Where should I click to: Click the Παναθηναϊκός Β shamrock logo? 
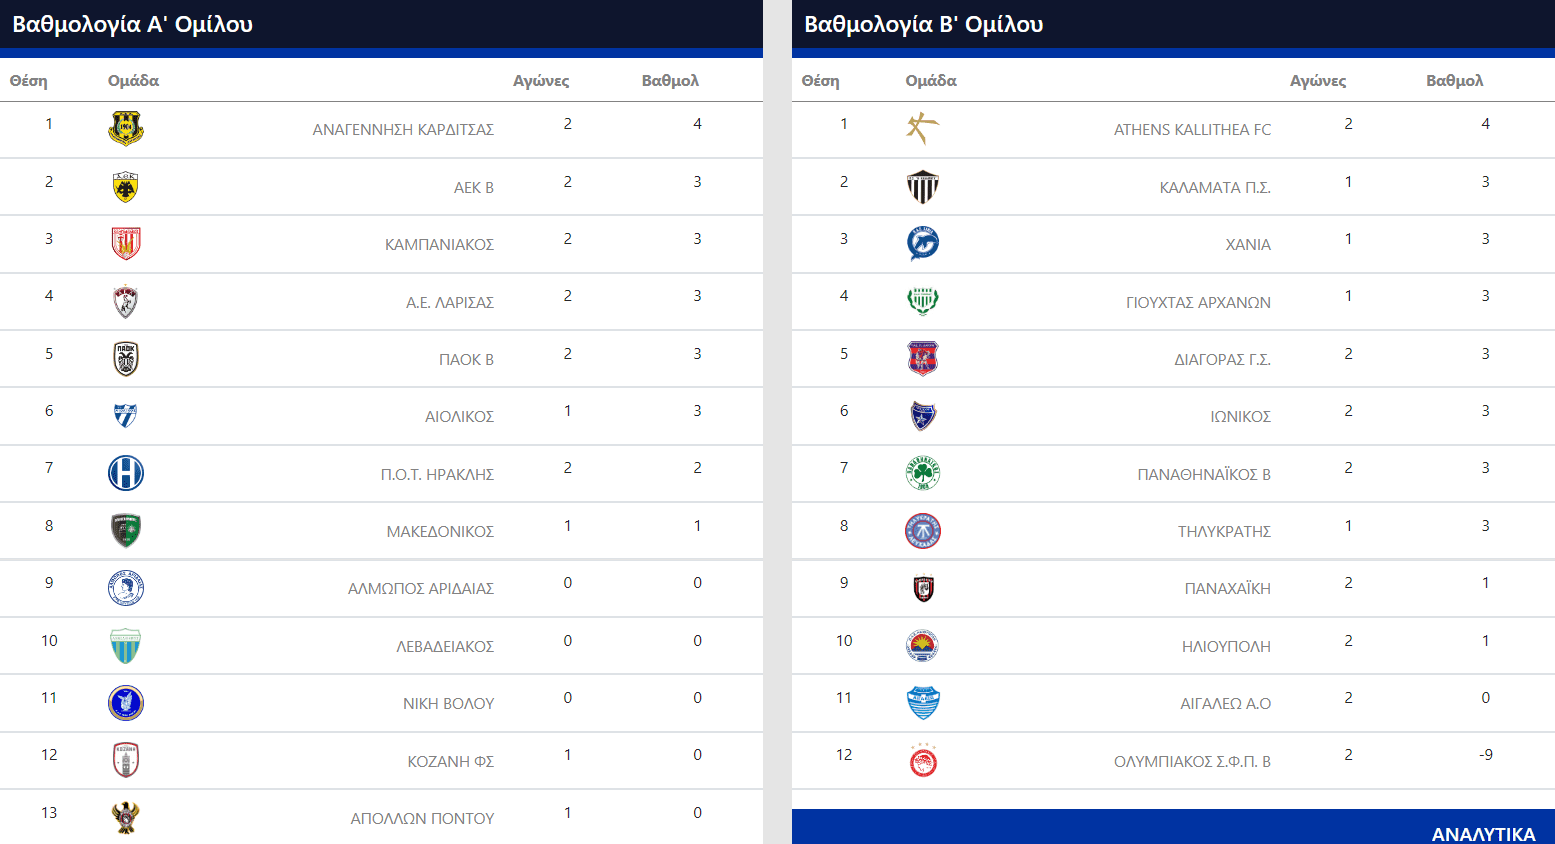pyautogui.click(x=922, y=473)
